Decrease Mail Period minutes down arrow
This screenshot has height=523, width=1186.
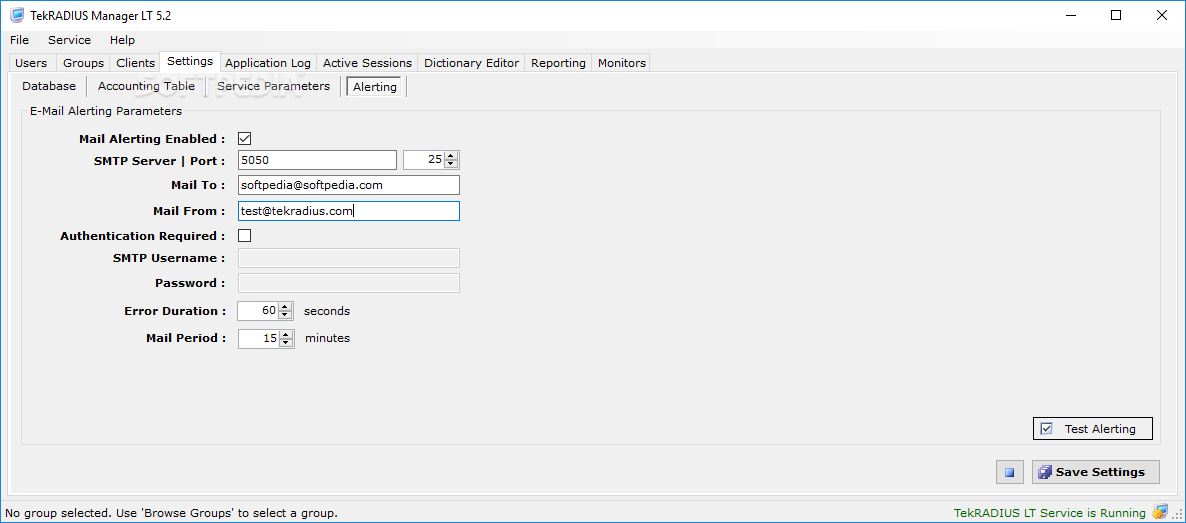point(285,343)
